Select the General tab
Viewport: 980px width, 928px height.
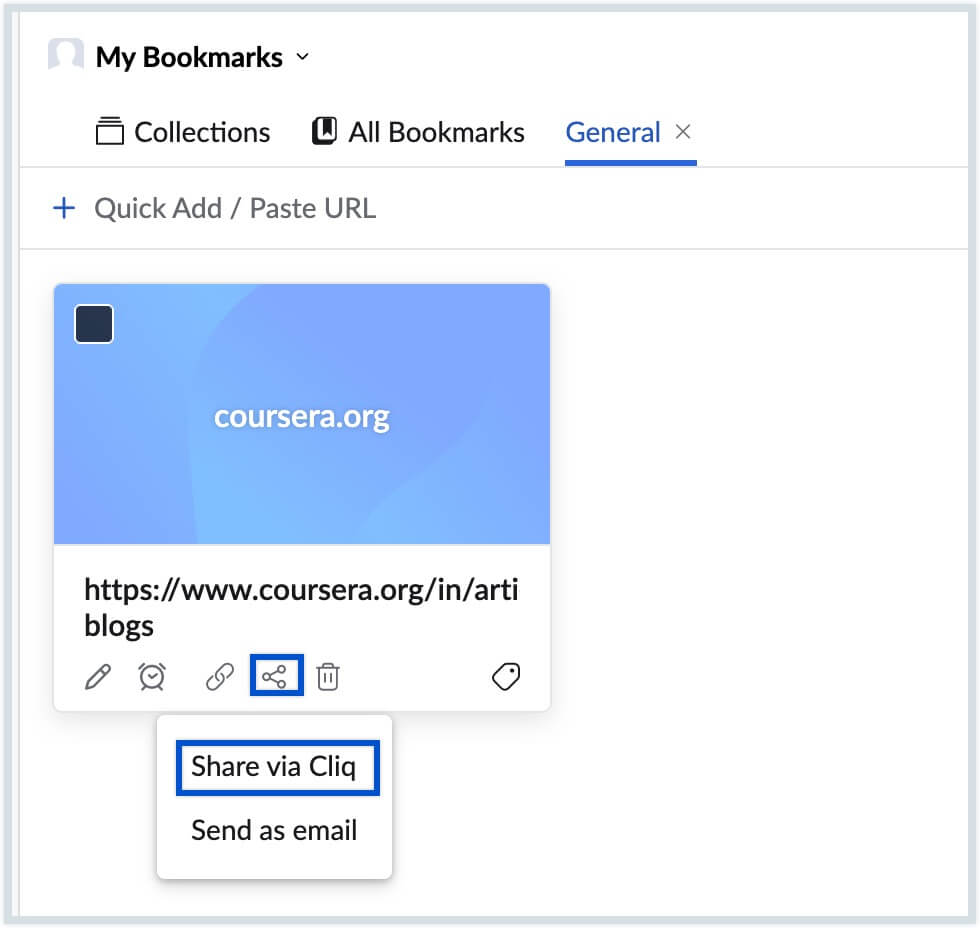click(612, 132)
